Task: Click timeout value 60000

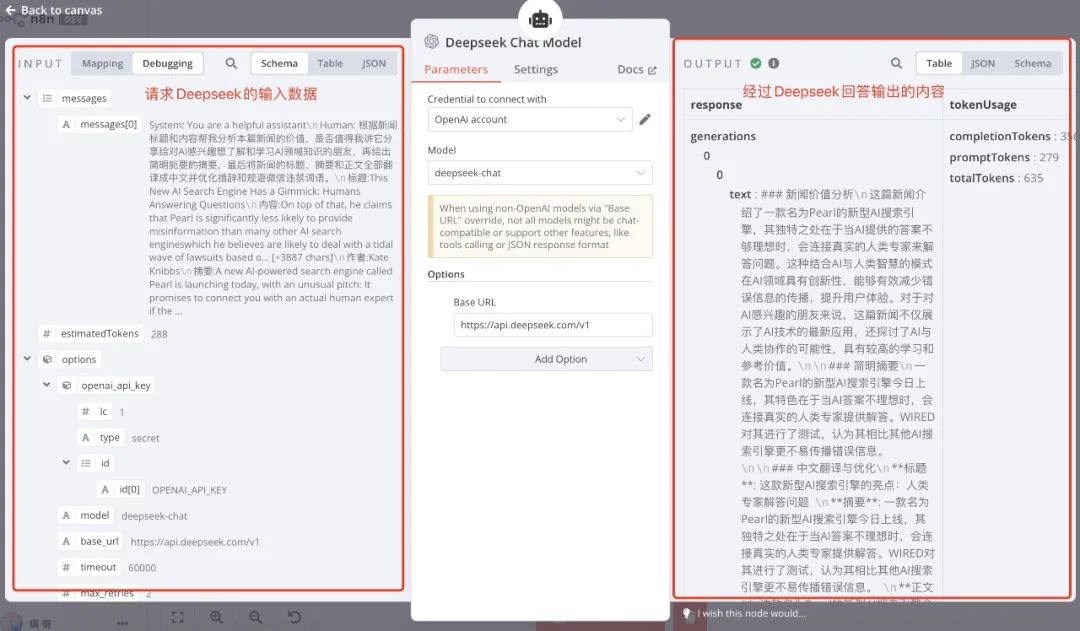Action: click(142, 568)
